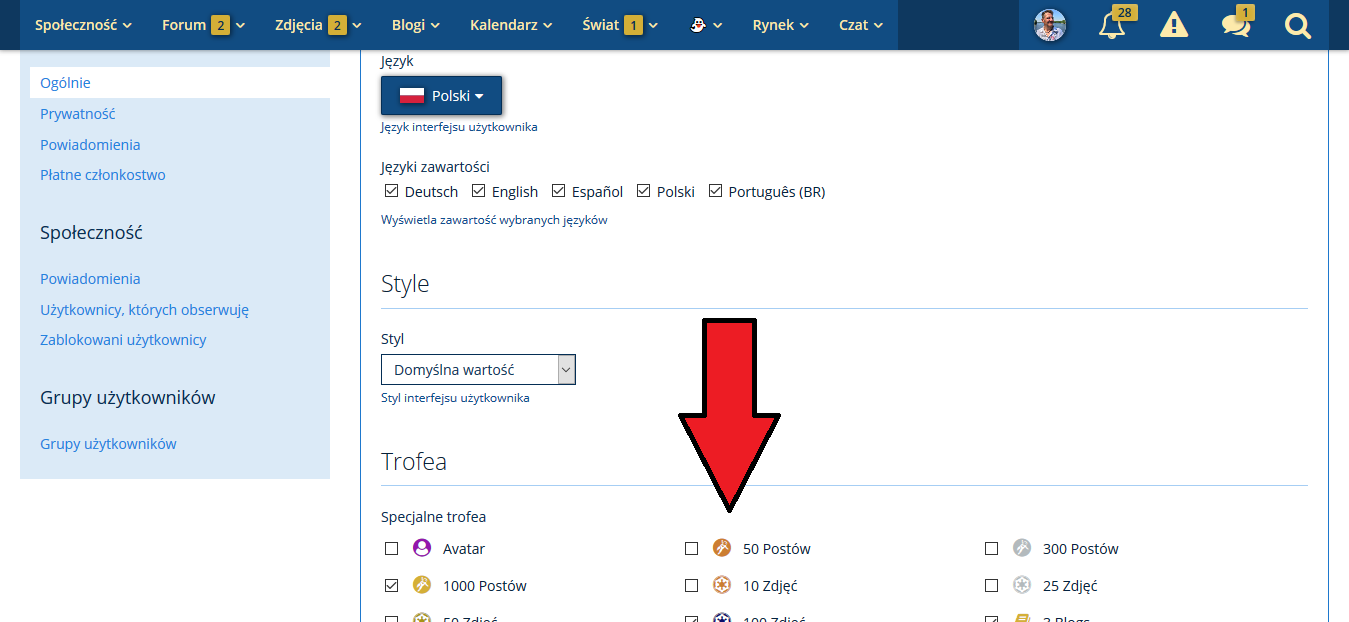Uncheck the Deutsch content language checkbox

tap(392, 191)
